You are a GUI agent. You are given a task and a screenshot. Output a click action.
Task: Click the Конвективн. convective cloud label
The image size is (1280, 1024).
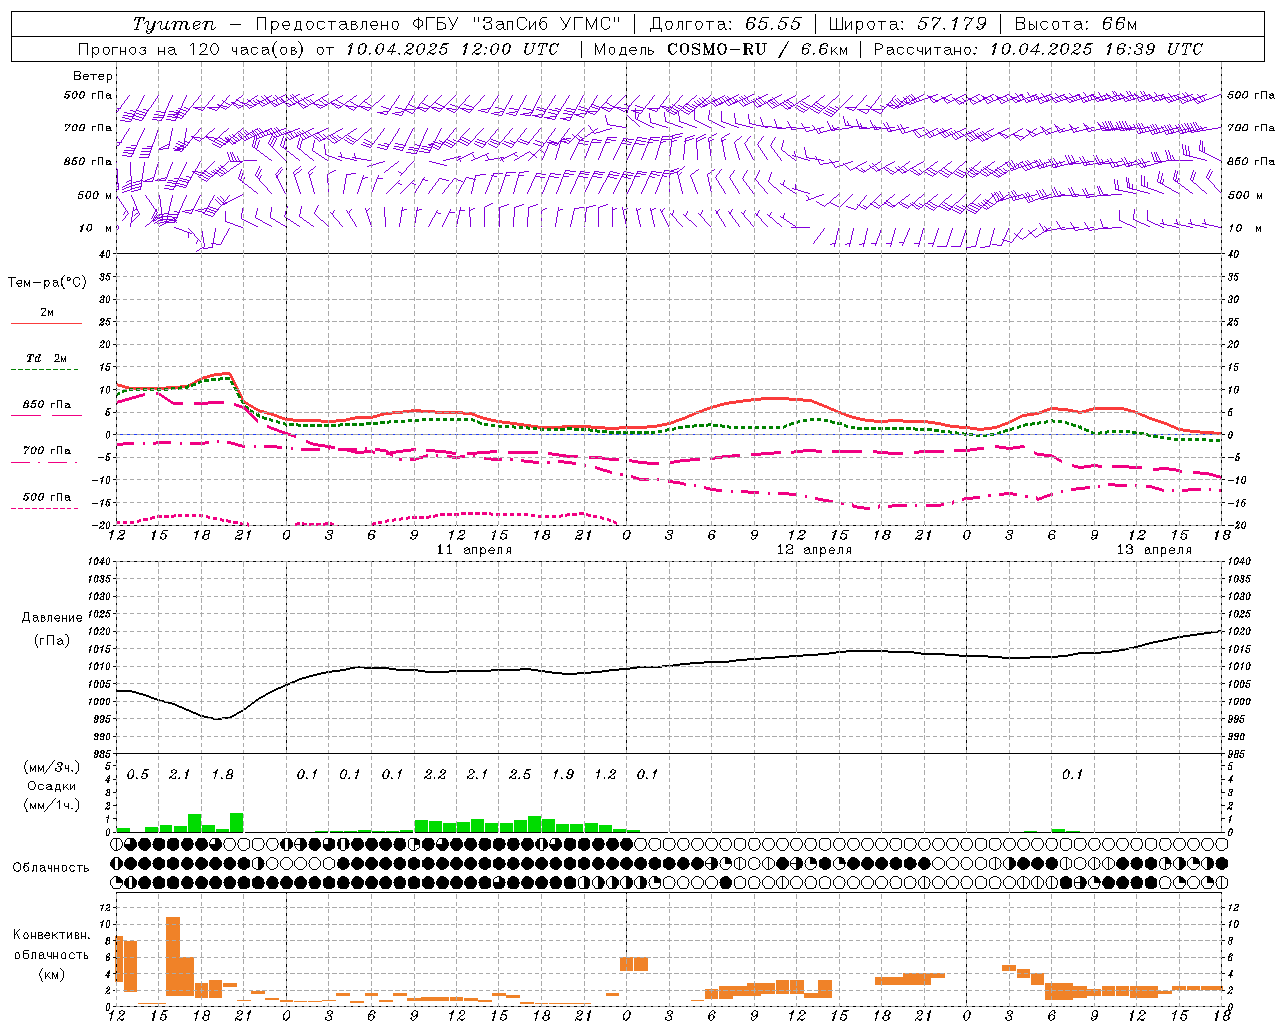click(51, 935)
